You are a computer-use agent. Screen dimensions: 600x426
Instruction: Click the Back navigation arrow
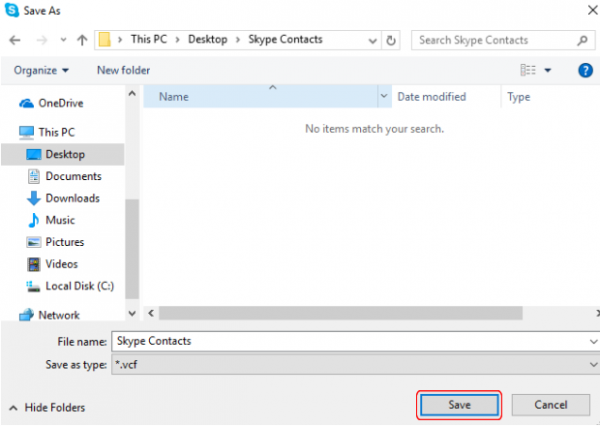(x=15, y=40)
